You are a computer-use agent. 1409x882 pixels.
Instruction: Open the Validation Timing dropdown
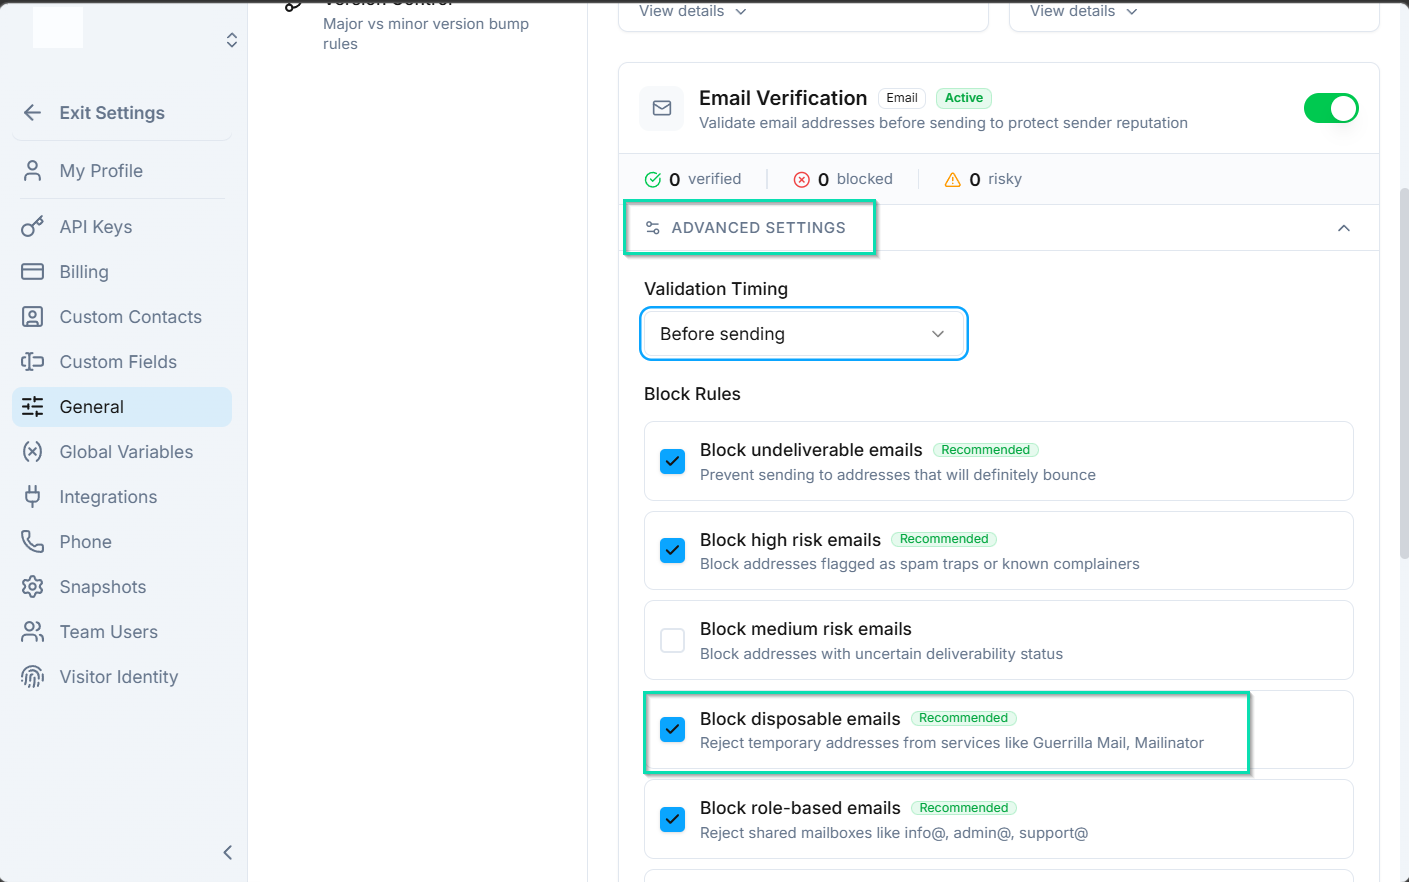point(804,334)
